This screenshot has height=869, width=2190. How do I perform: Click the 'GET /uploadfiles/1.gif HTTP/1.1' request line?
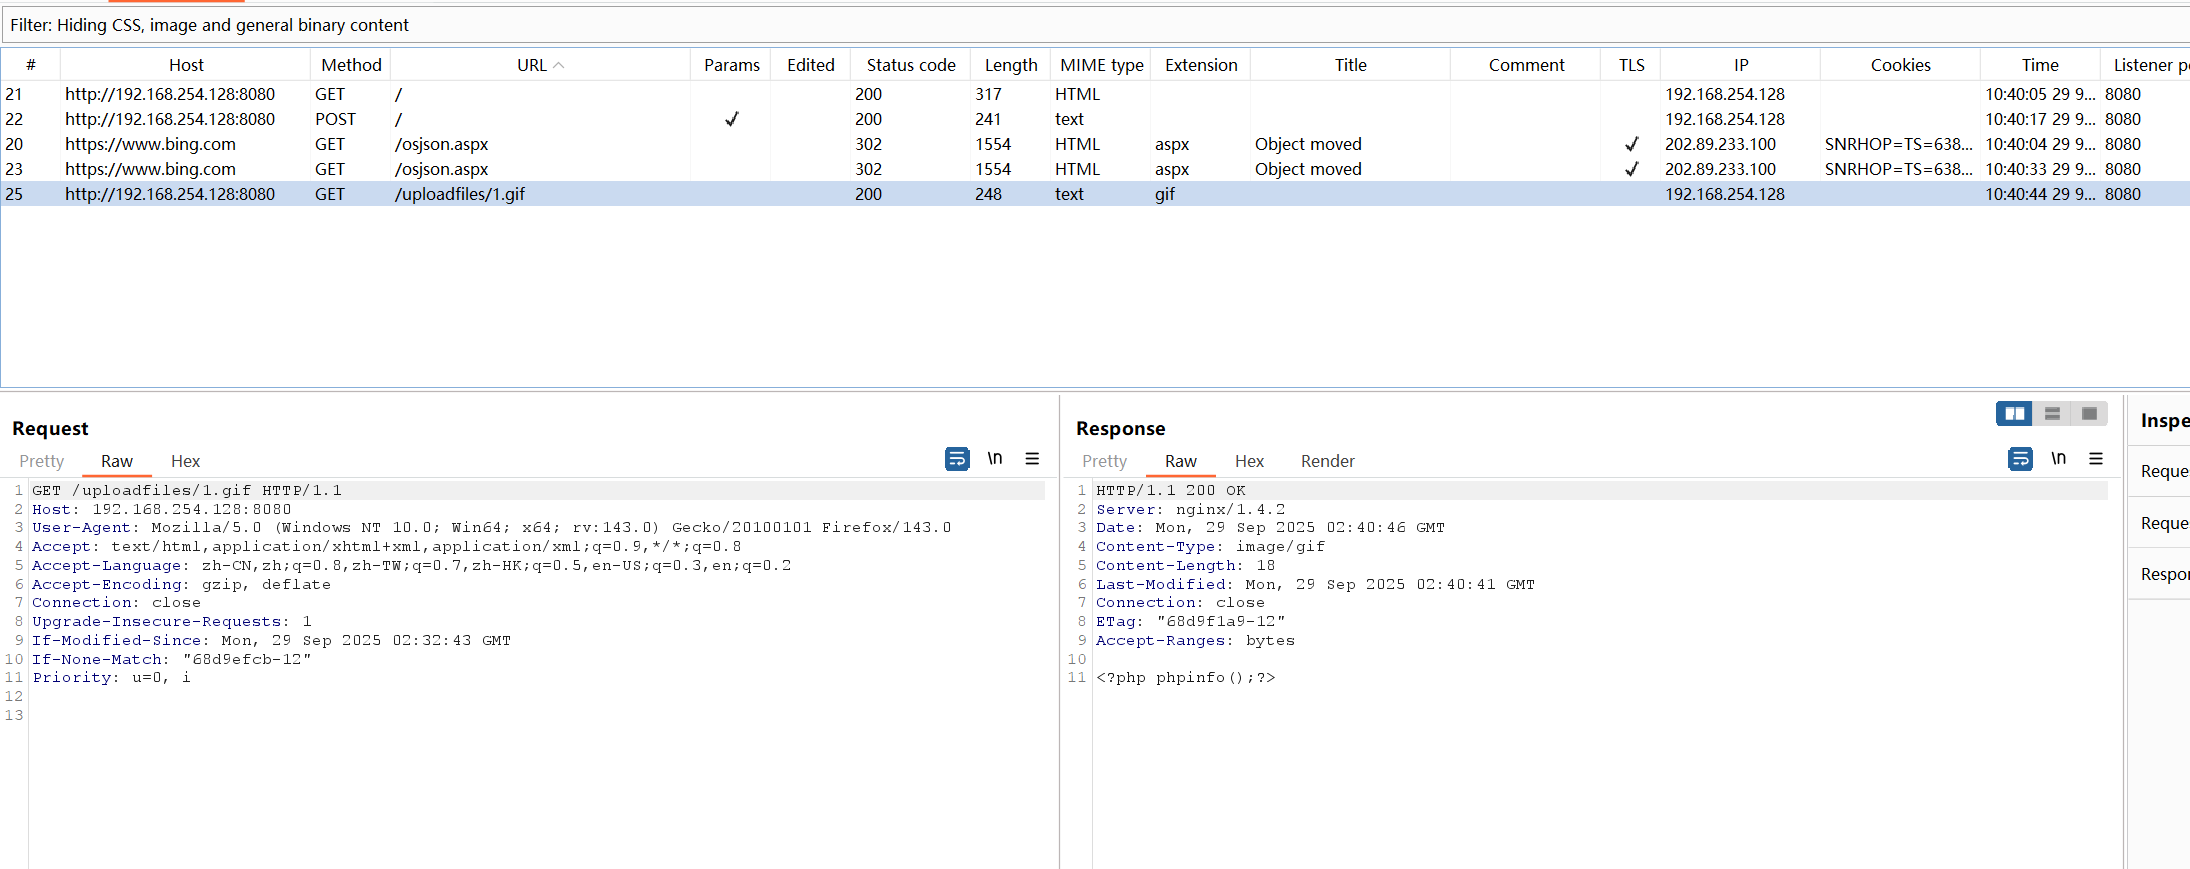pos(187,490)
